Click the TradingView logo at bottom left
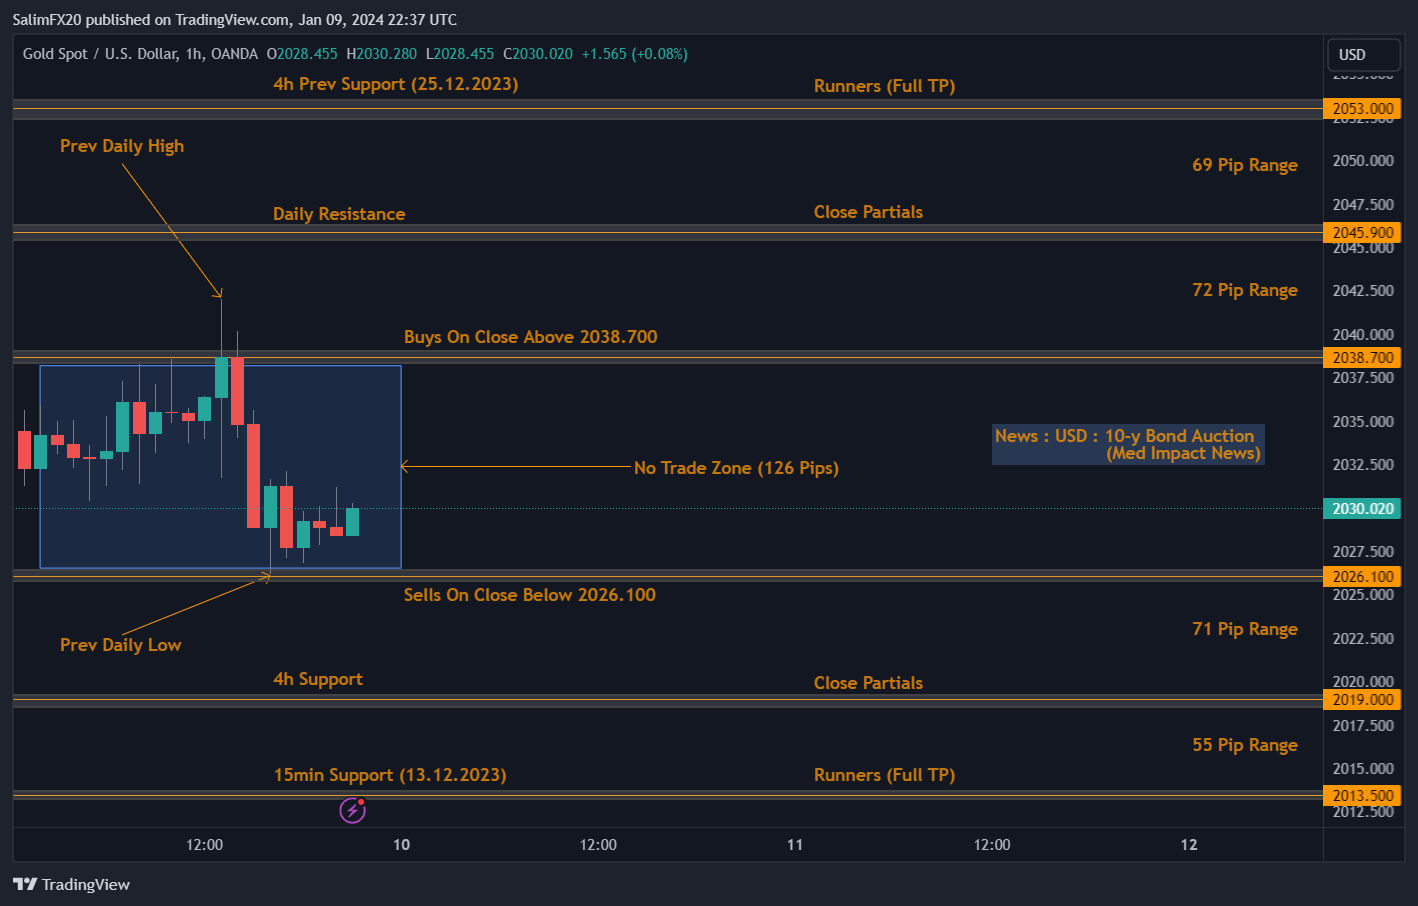 point(70,884)
